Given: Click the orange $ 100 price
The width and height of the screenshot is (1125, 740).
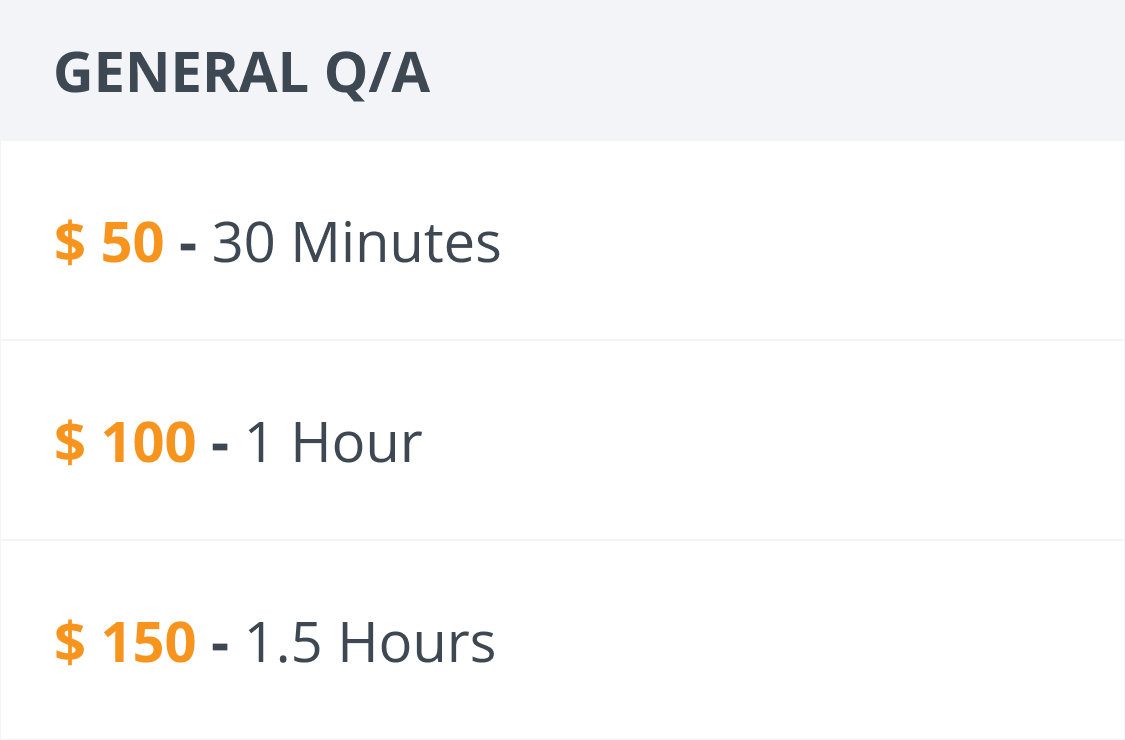Looking at the screenshot, I should (125, 442).
